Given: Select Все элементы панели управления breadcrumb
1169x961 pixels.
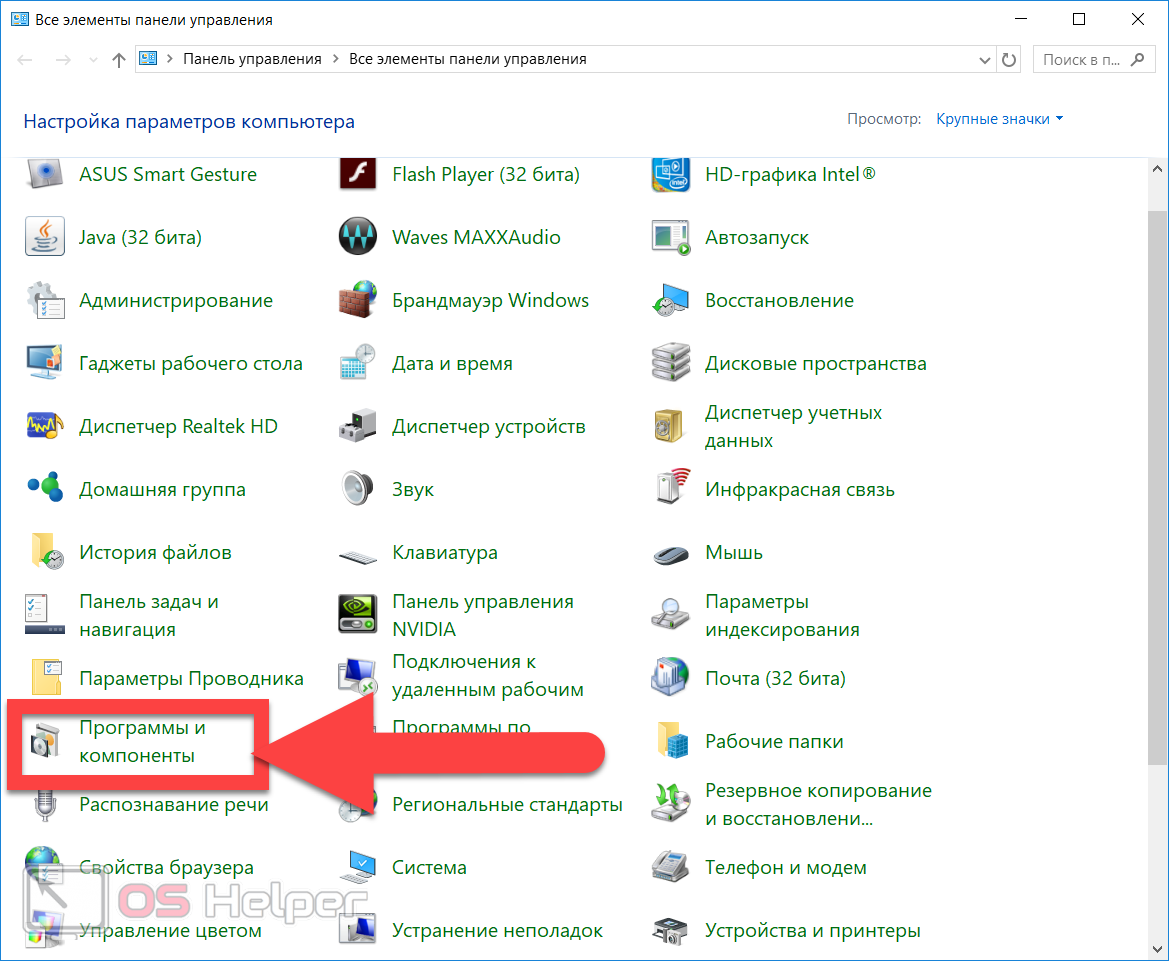Looking at the screenshot, I should pyautogui.click(x=467, y=60).
